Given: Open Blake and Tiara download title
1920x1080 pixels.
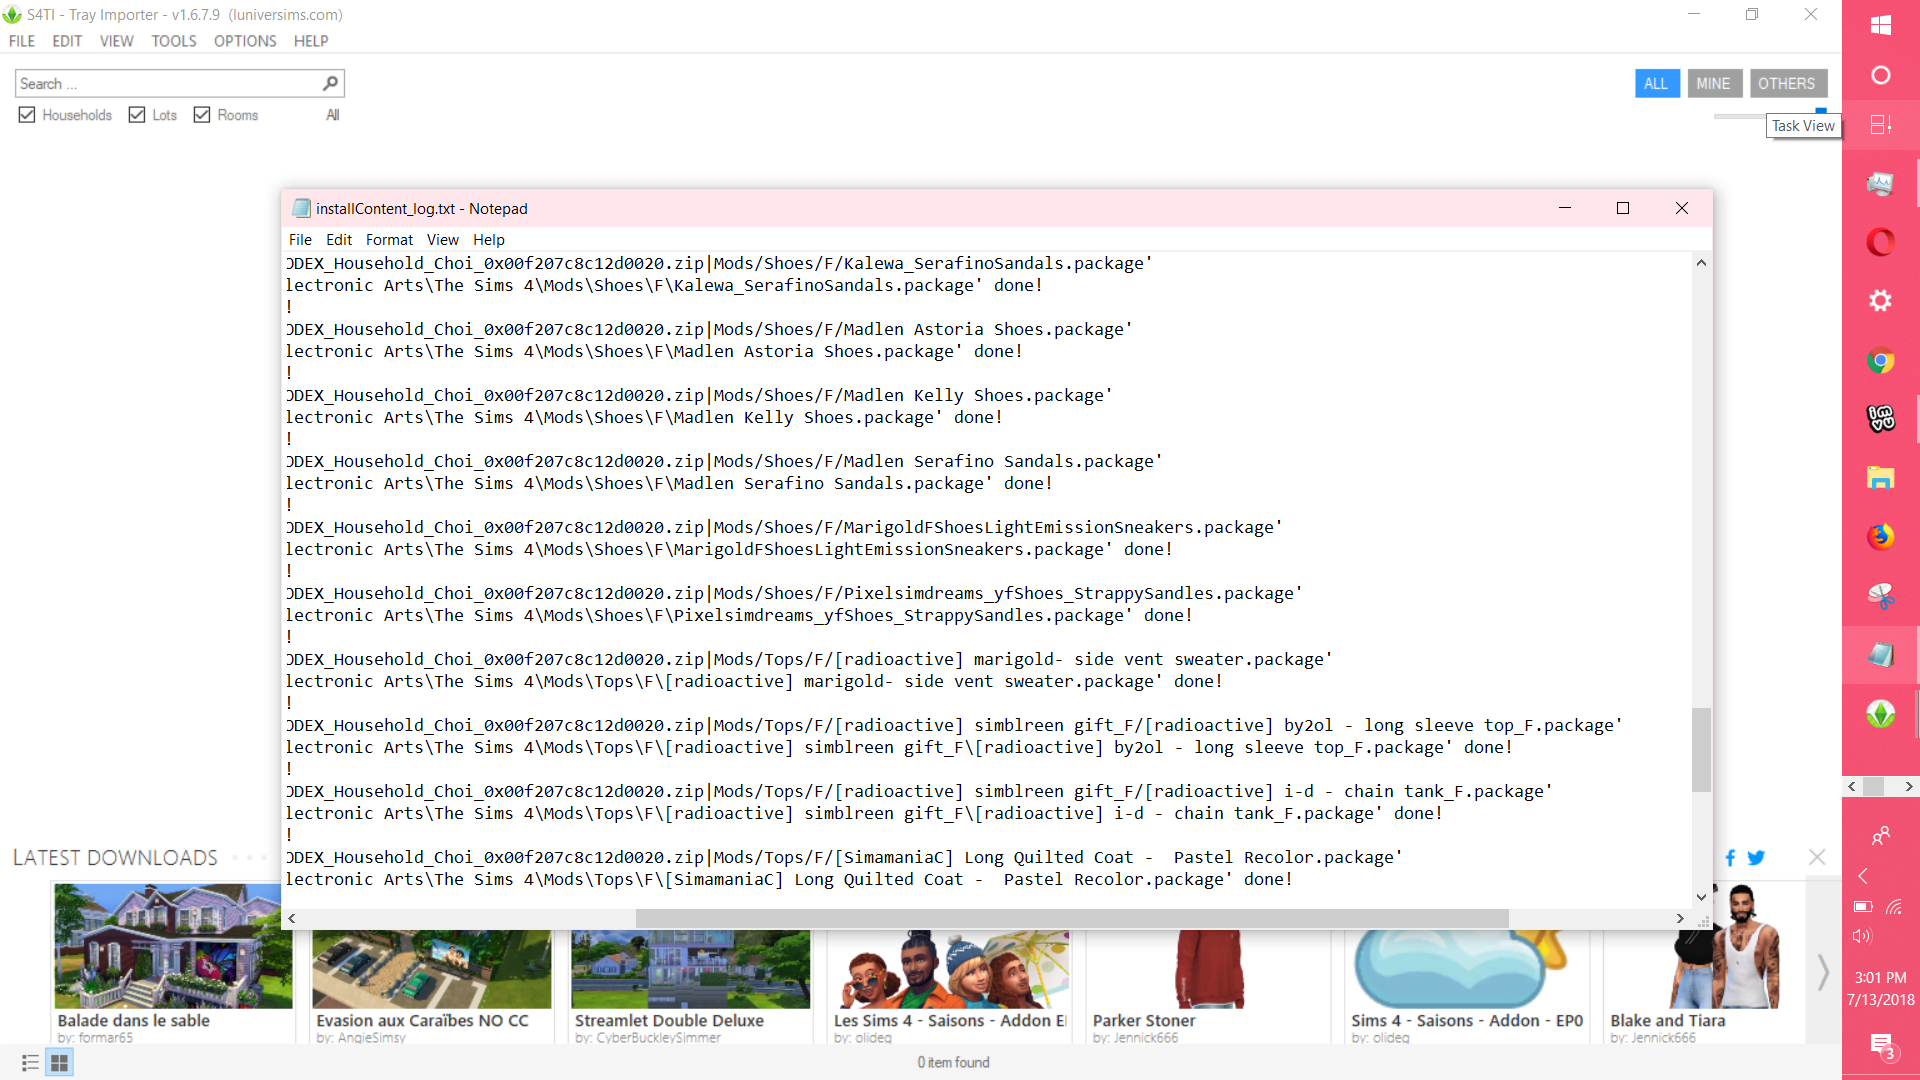Looking at the screenshot, I should click(1668, 1021).
